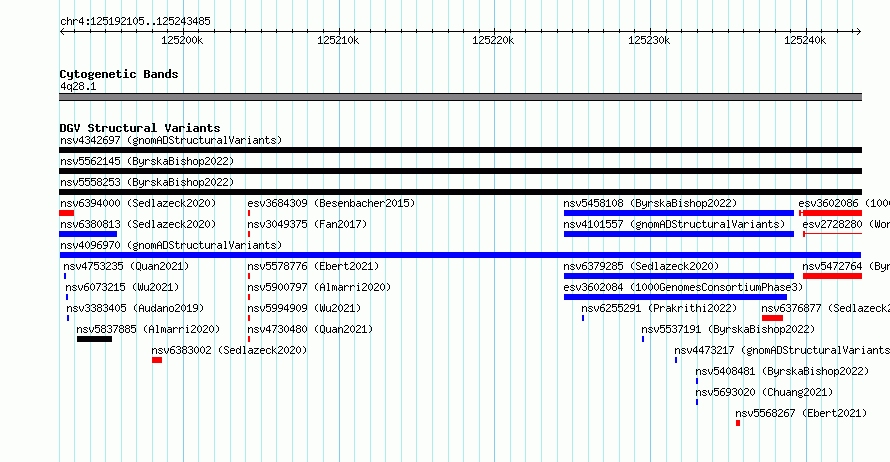Open nsv5578776 Ebert2021 variant
This screenshot has width=890, height=462.
click(x=313, y=266)
